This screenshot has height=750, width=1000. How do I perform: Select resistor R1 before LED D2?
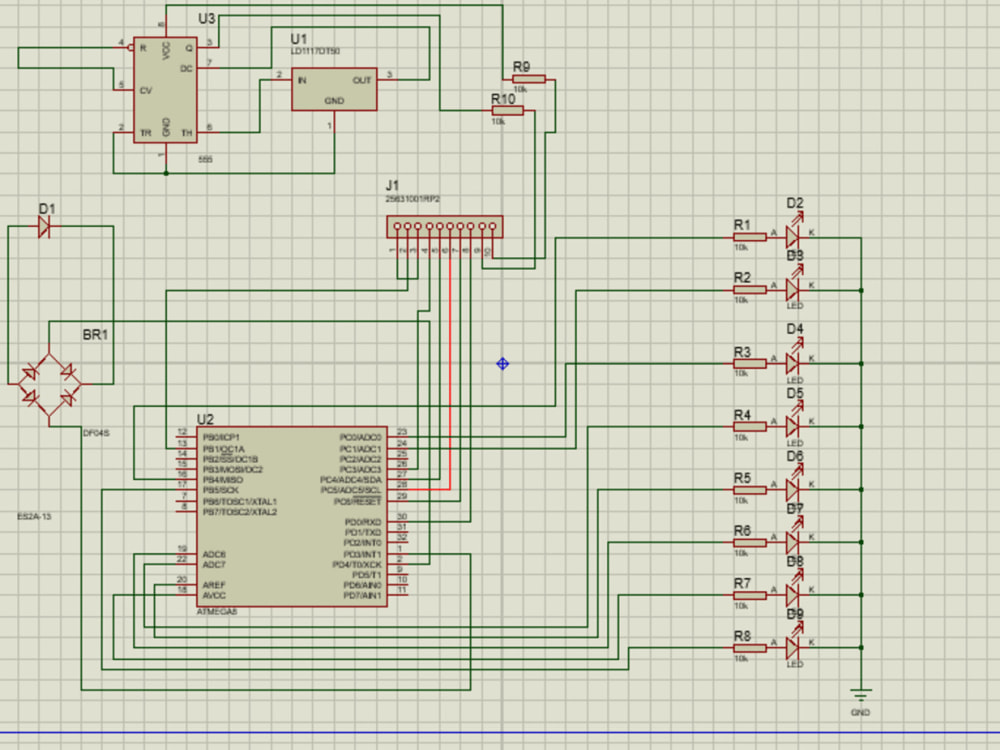click(750, 237)
